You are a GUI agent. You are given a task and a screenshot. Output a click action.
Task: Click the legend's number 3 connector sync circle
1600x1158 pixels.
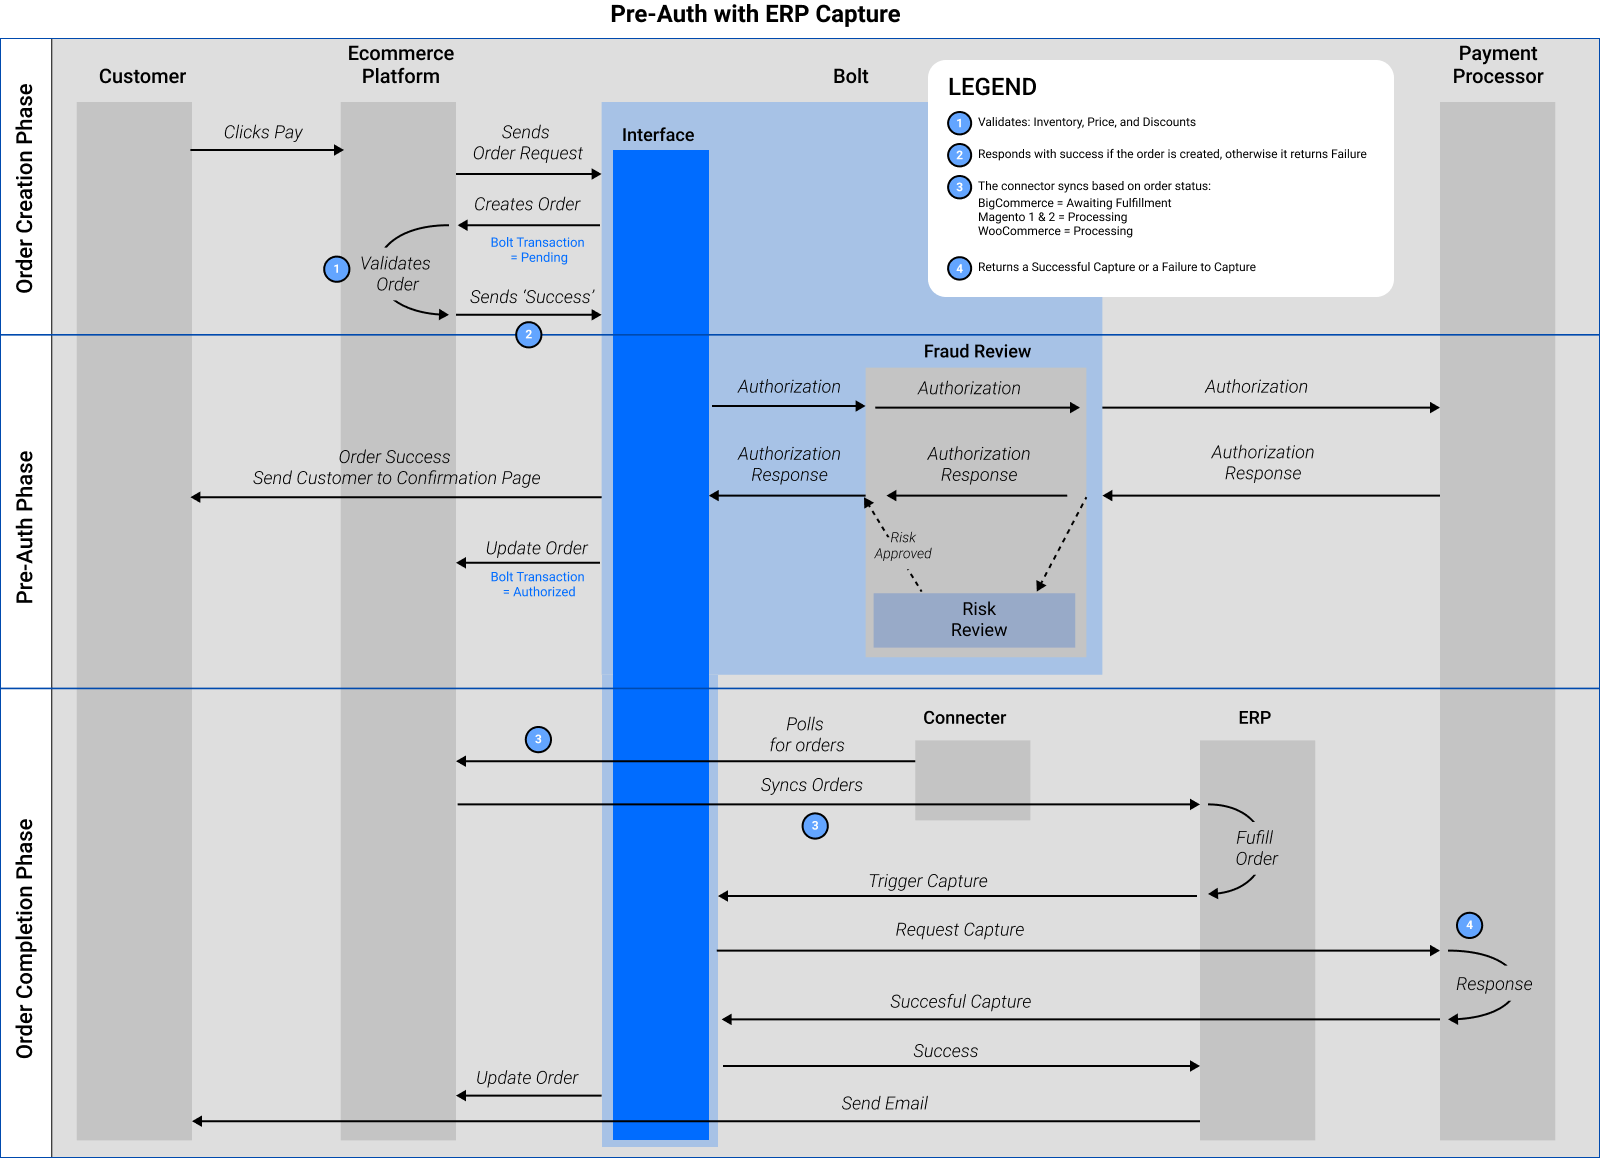click(959, 187)
